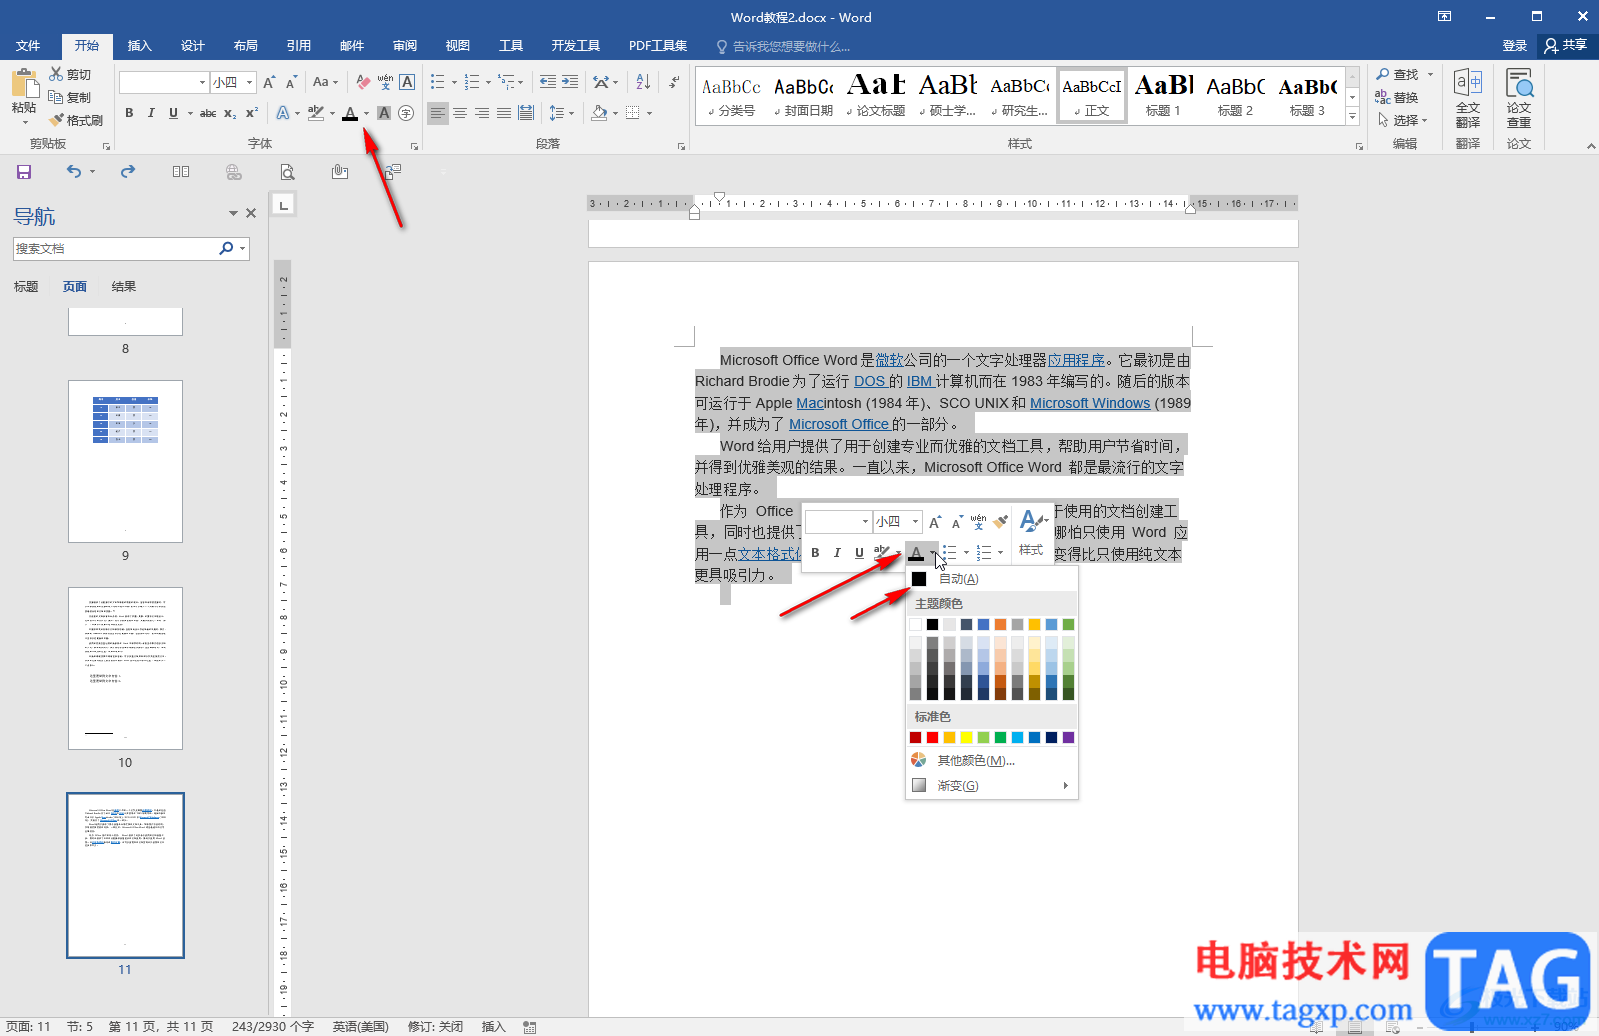1599x1036 pixels.
Task: Toggle Superscript in the ribbon
Action: [x=252, y=113]
